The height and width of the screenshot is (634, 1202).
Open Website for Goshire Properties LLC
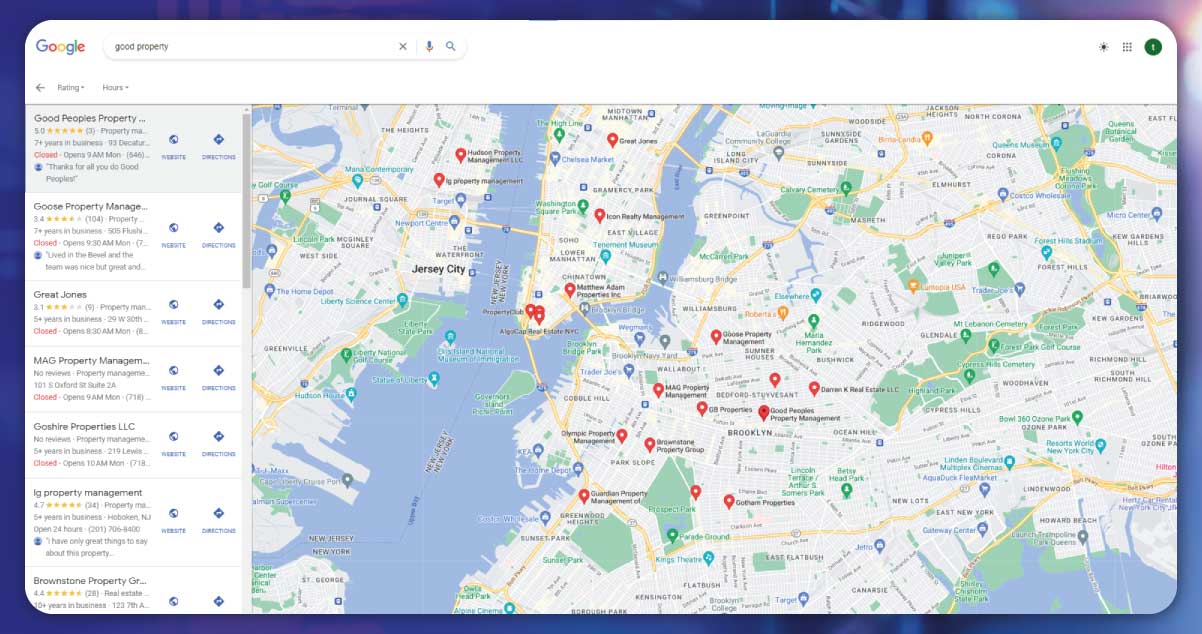174,443
